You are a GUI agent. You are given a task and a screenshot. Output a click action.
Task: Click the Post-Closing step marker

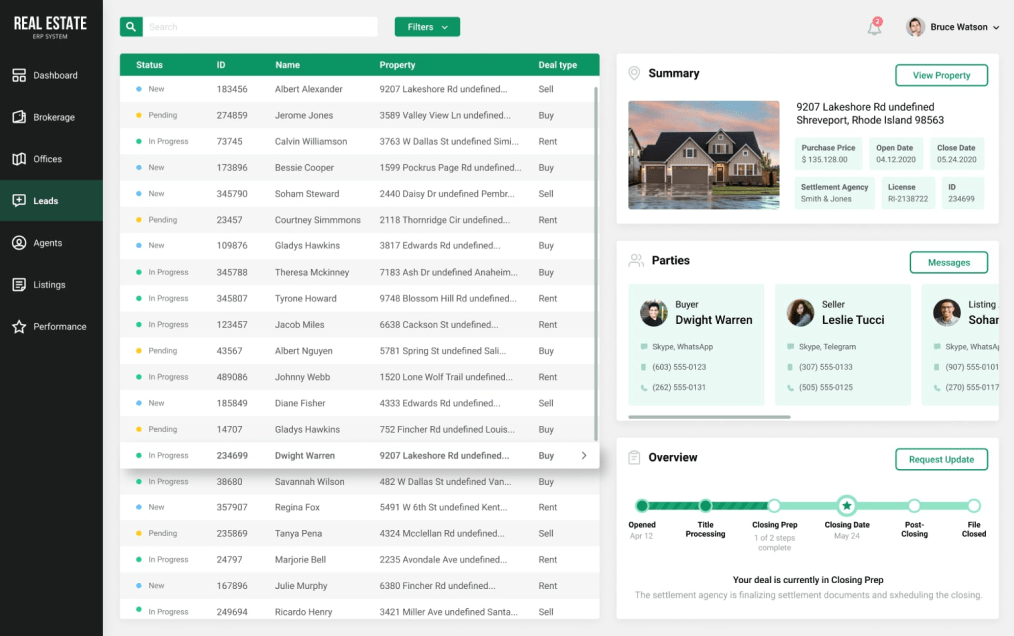(x=914, y=506)
